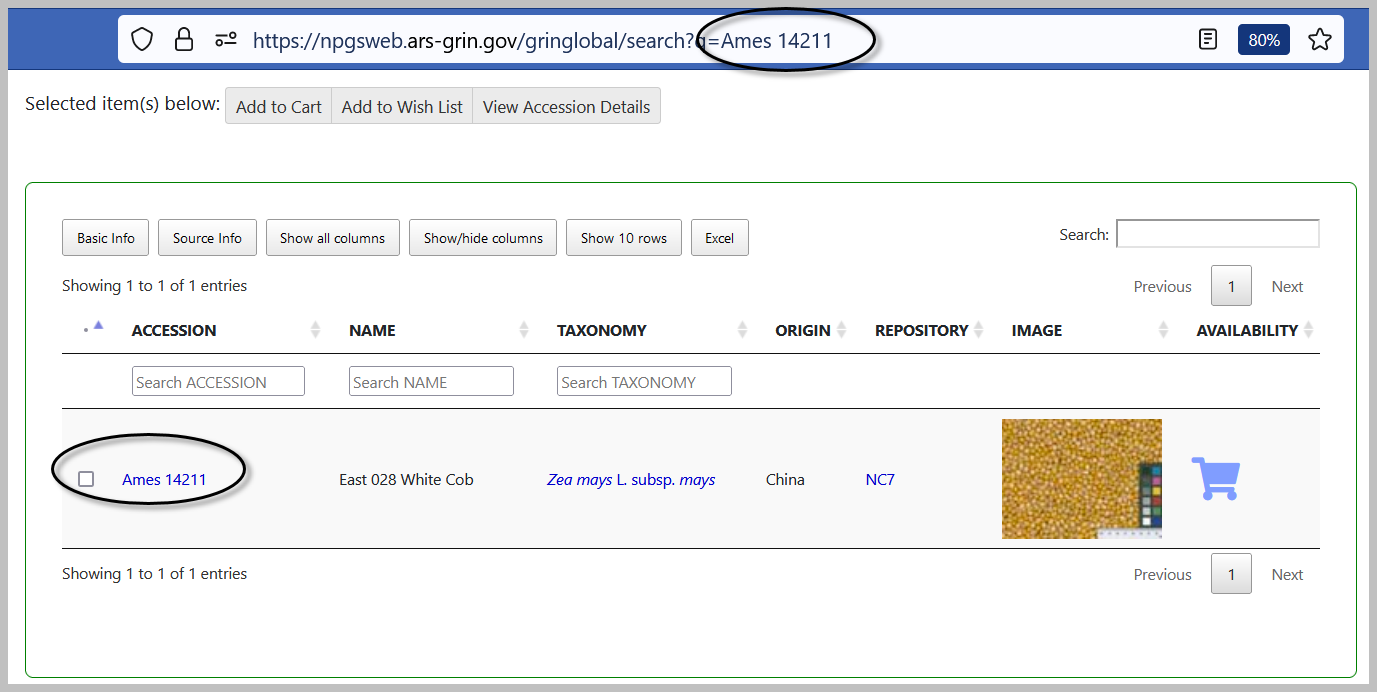
Task: Click Previous in the bottom pagination
Action: point(1162,574)
